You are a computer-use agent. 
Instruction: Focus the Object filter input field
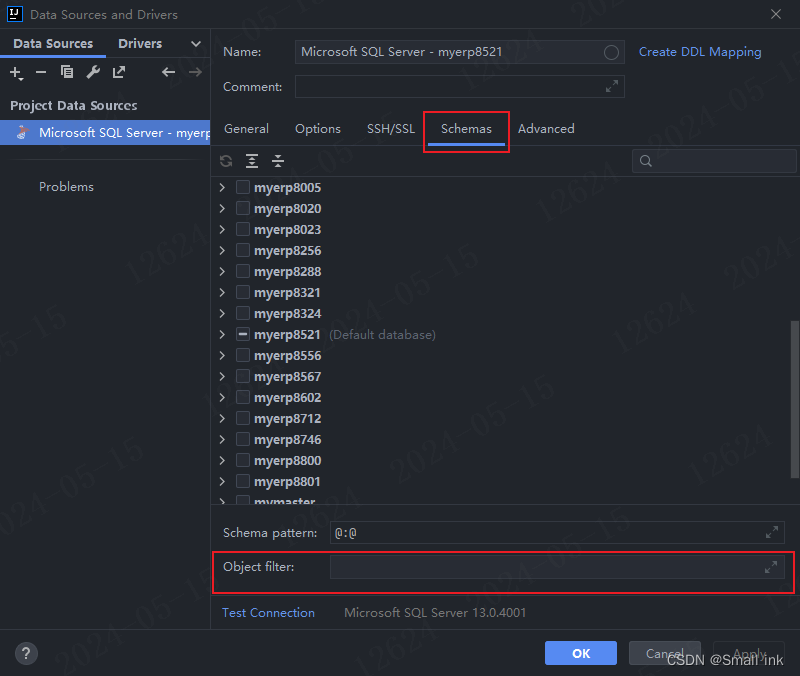point(557,567)
